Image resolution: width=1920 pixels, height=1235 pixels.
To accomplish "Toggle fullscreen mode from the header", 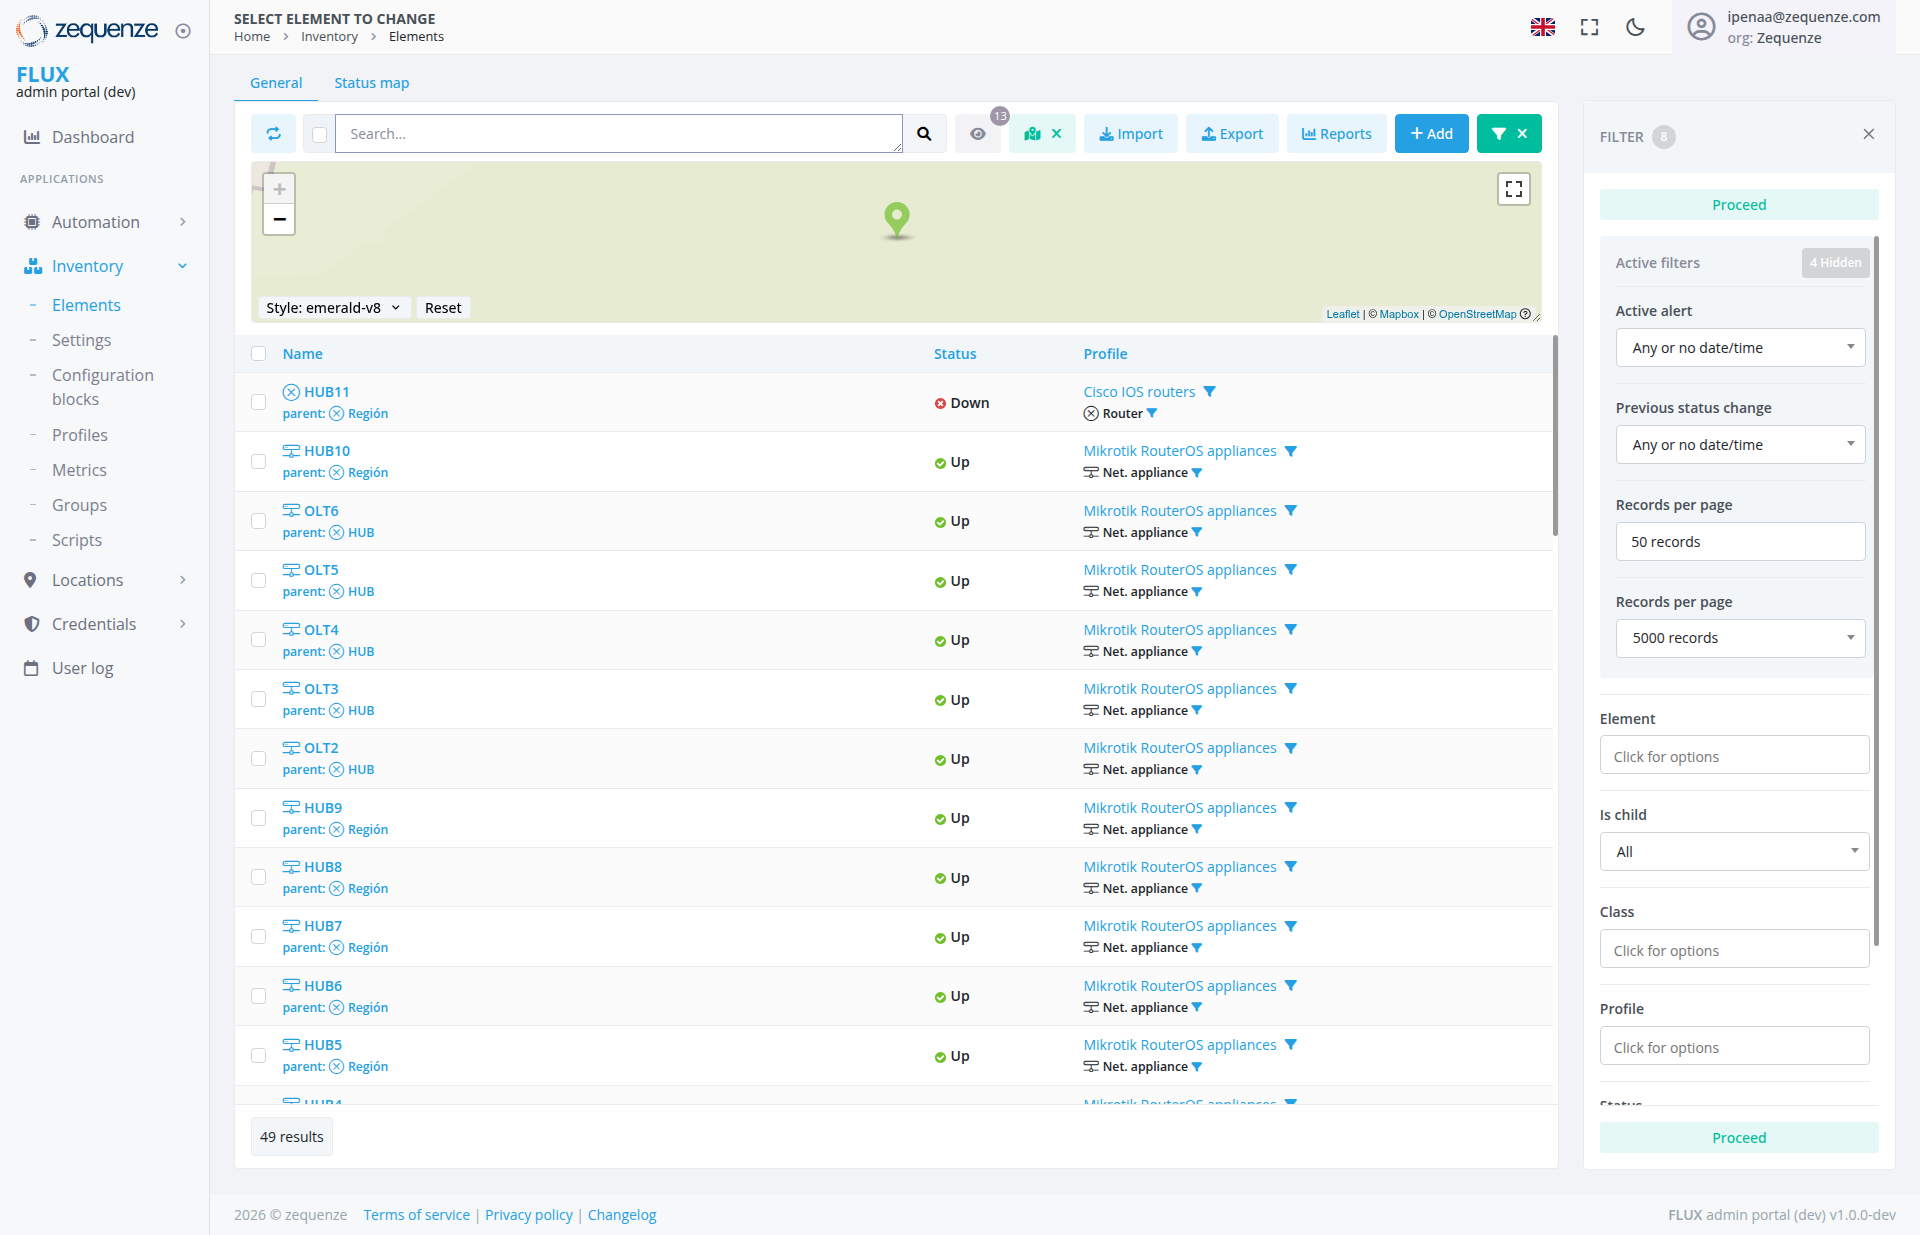I will (x=1588, y=27).
